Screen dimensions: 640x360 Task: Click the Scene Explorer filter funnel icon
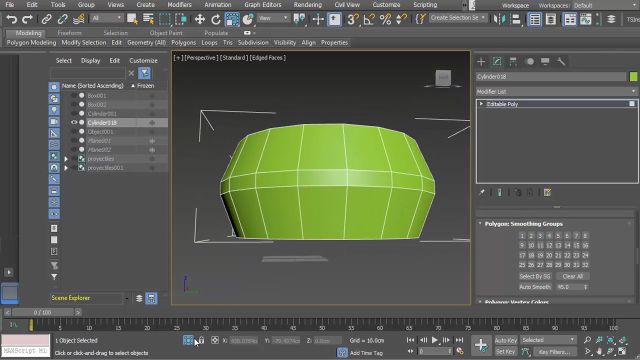[144, 73]
